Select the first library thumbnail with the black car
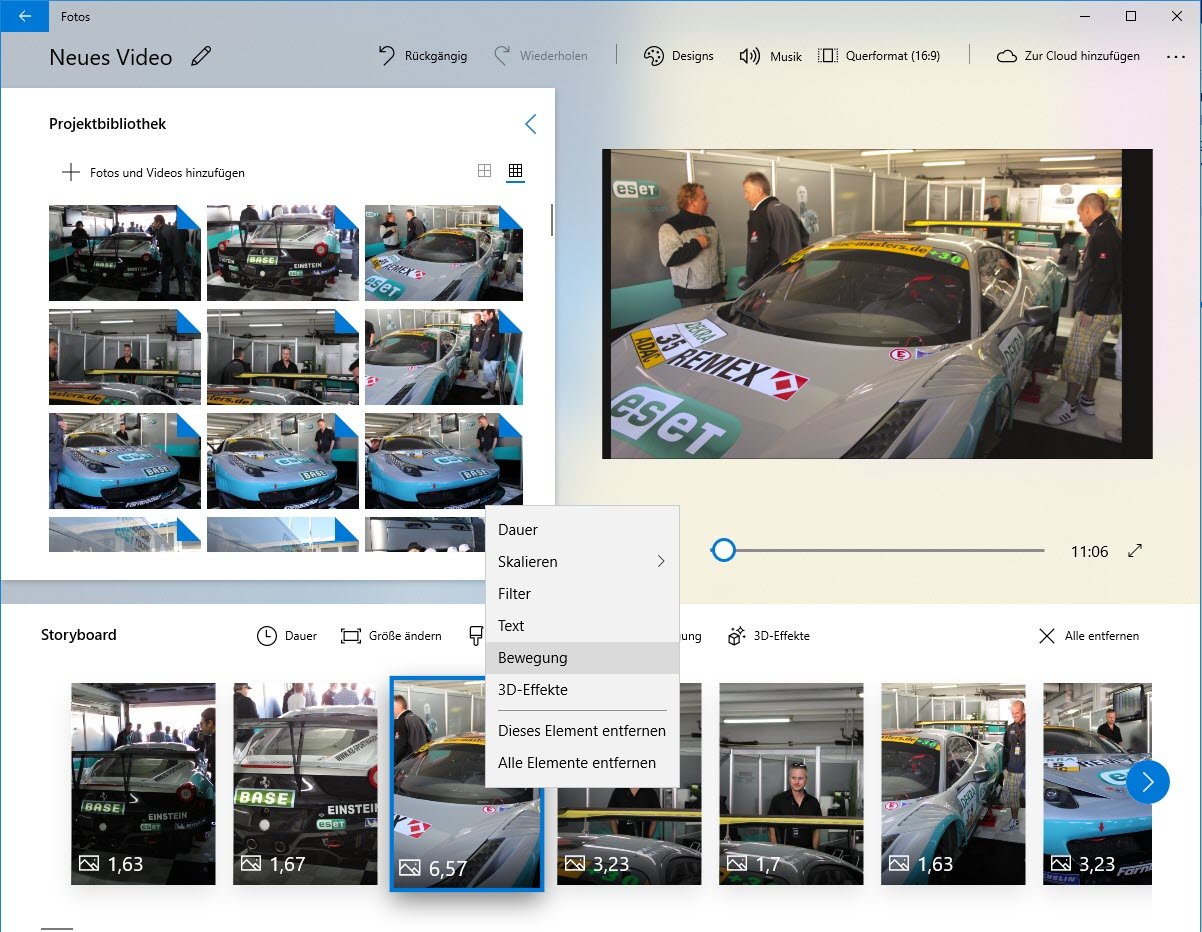This screenshot has height=932, width=1202. [125, 253]
